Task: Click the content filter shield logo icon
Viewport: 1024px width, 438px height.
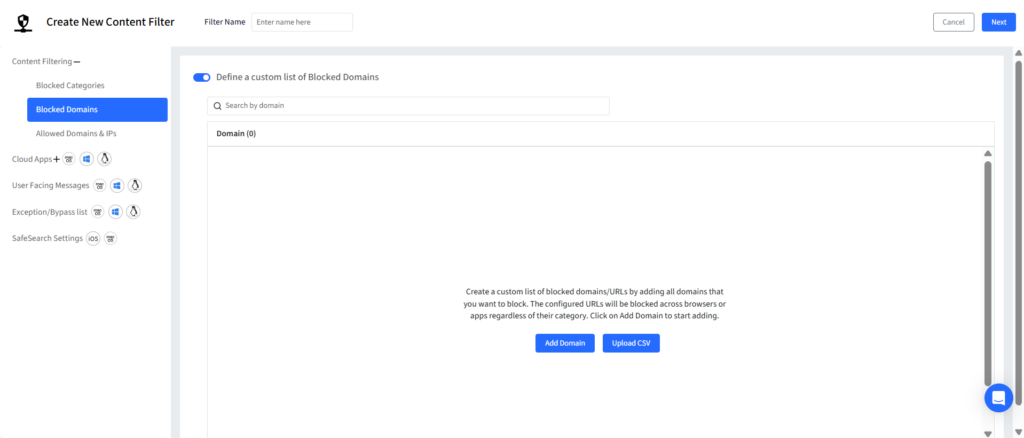Action: tap(24, 22)
